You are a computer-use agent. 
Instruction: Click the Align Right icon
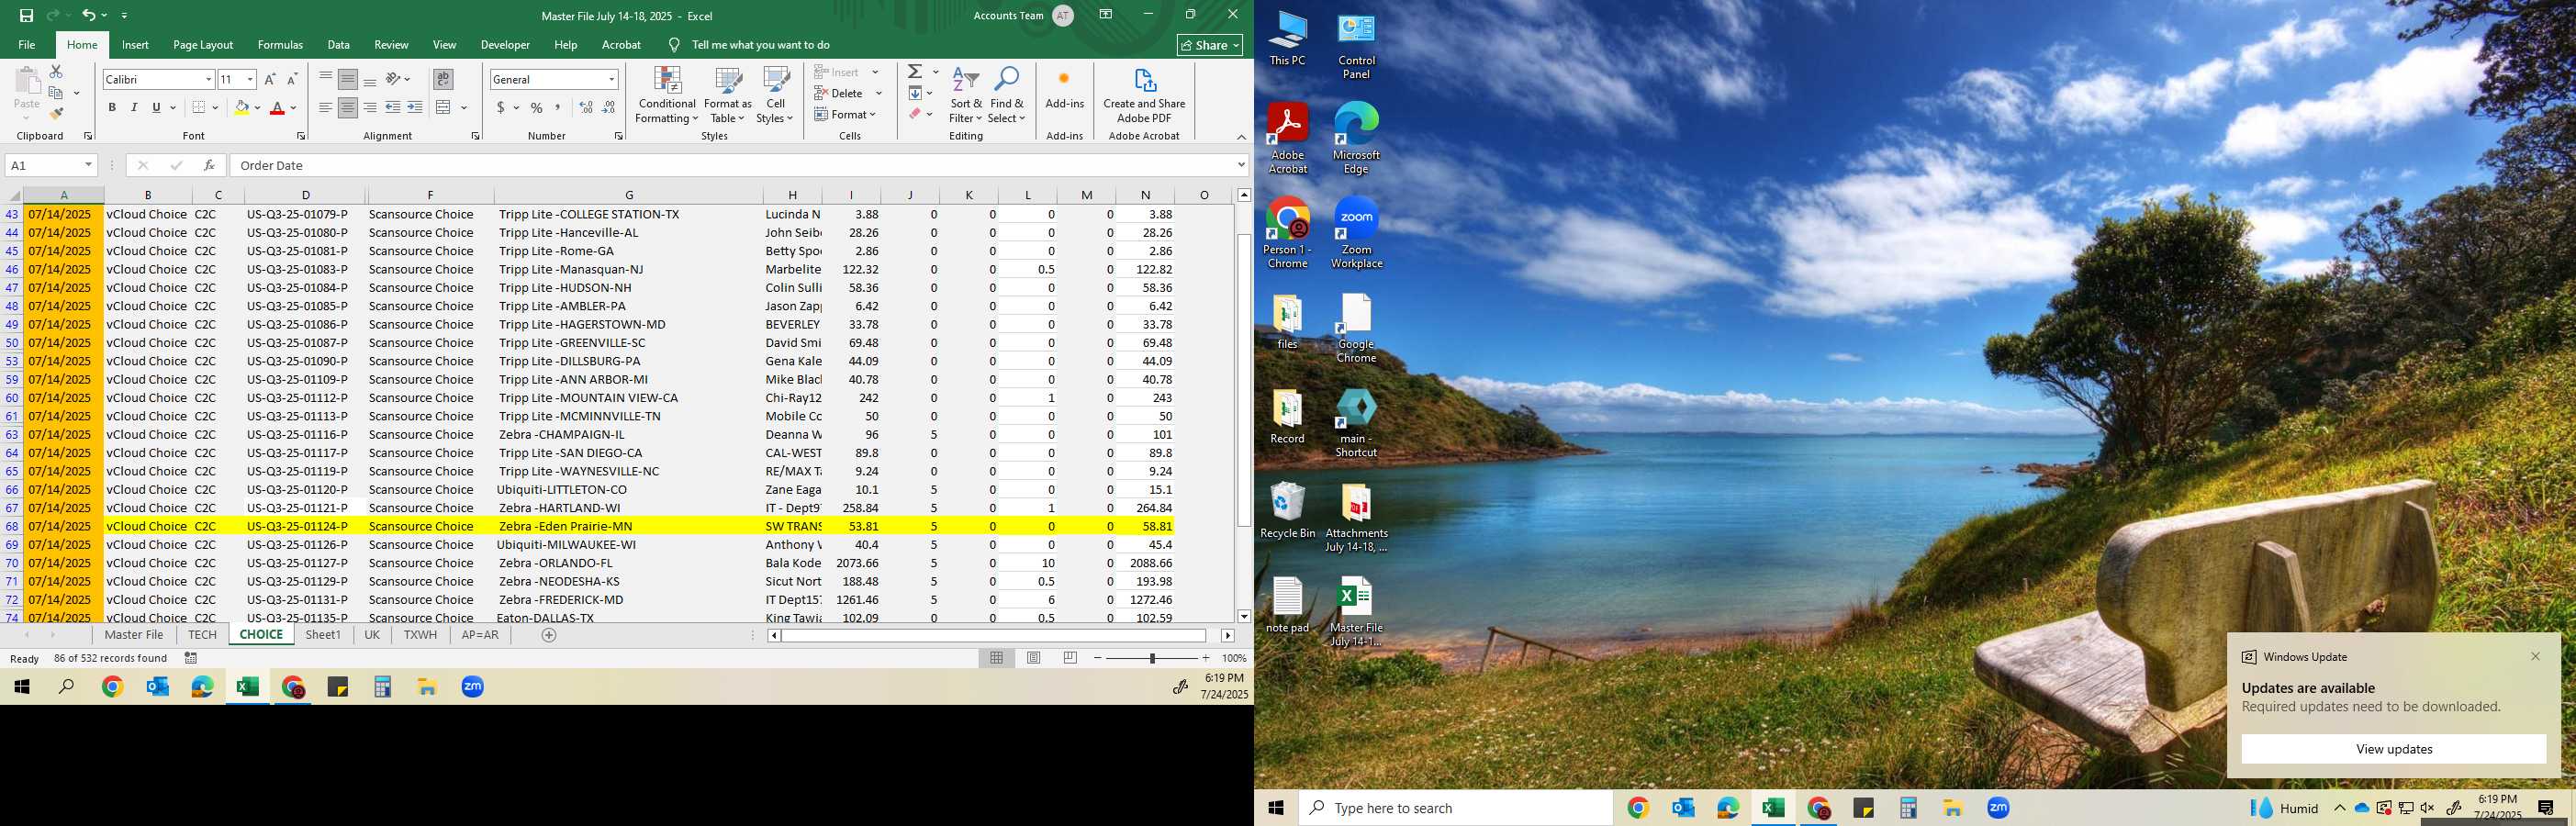click(x=370, y=107)
